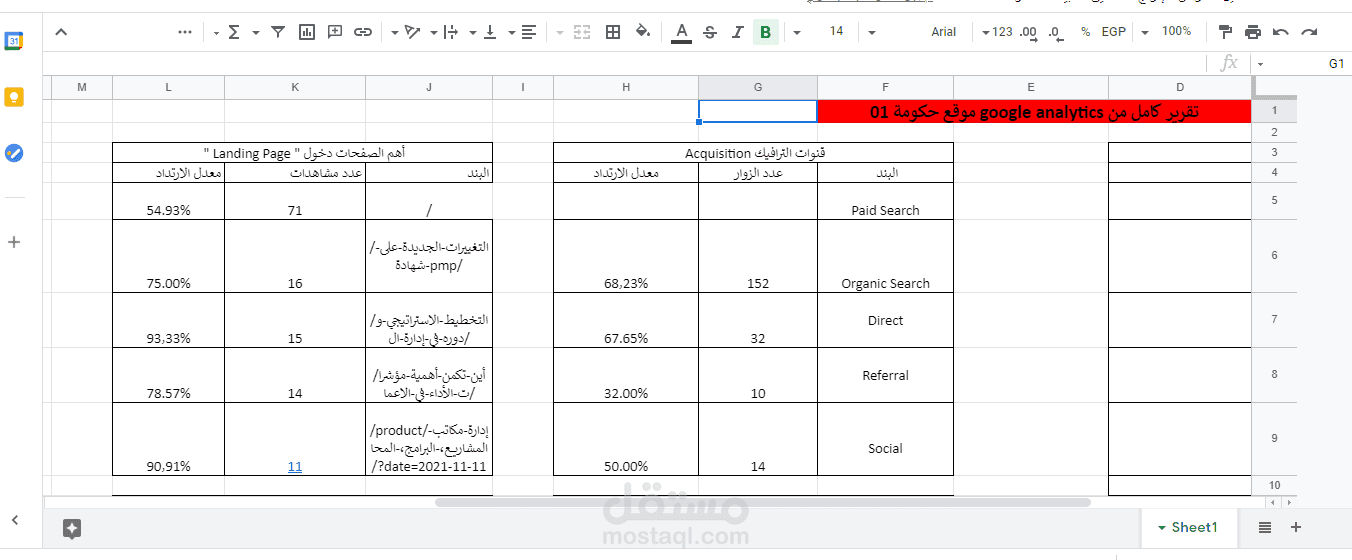Open the Explore icon at bottom

tap(71, 528)
